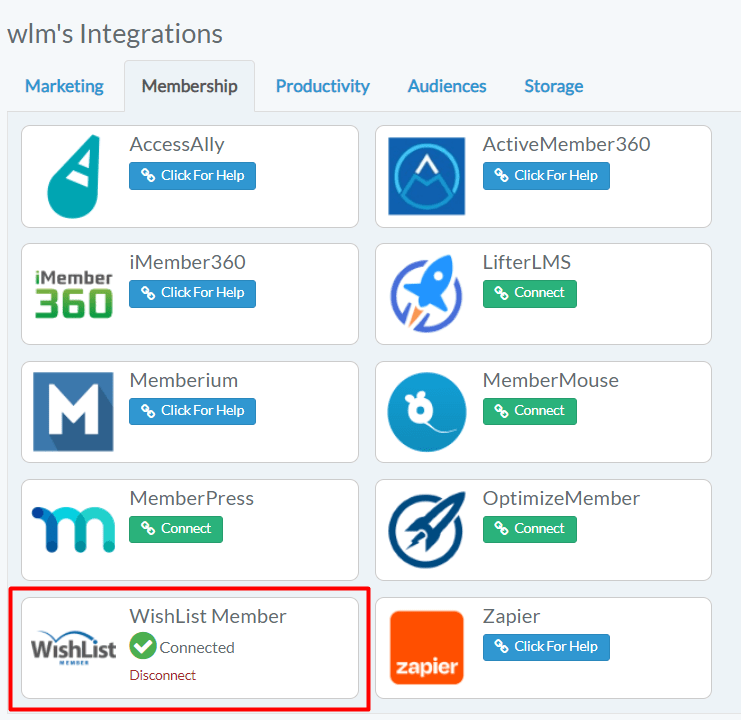Click the Connected status text
The width and height of the screenshot is (741, 720).
[197, 648]
